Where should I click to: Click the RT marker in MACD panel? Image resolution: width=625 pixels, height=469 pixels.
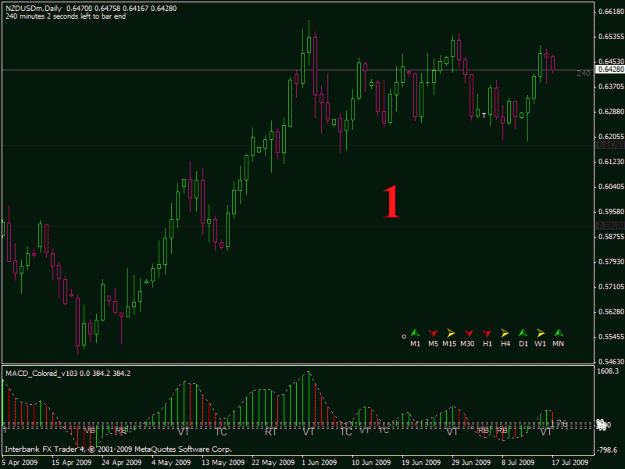[x=271, y=432]
